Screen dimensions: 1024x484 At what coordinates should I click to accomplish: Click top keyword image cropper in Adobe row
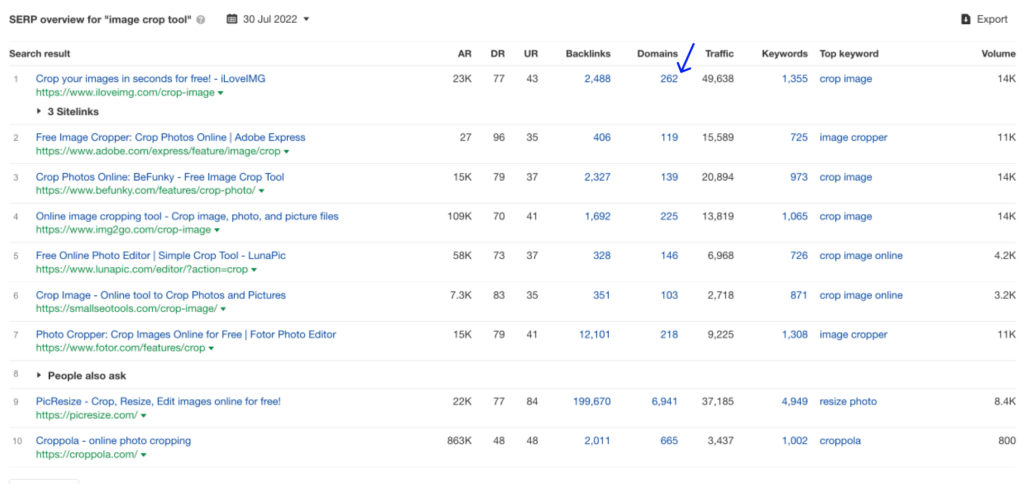(854, 138)
